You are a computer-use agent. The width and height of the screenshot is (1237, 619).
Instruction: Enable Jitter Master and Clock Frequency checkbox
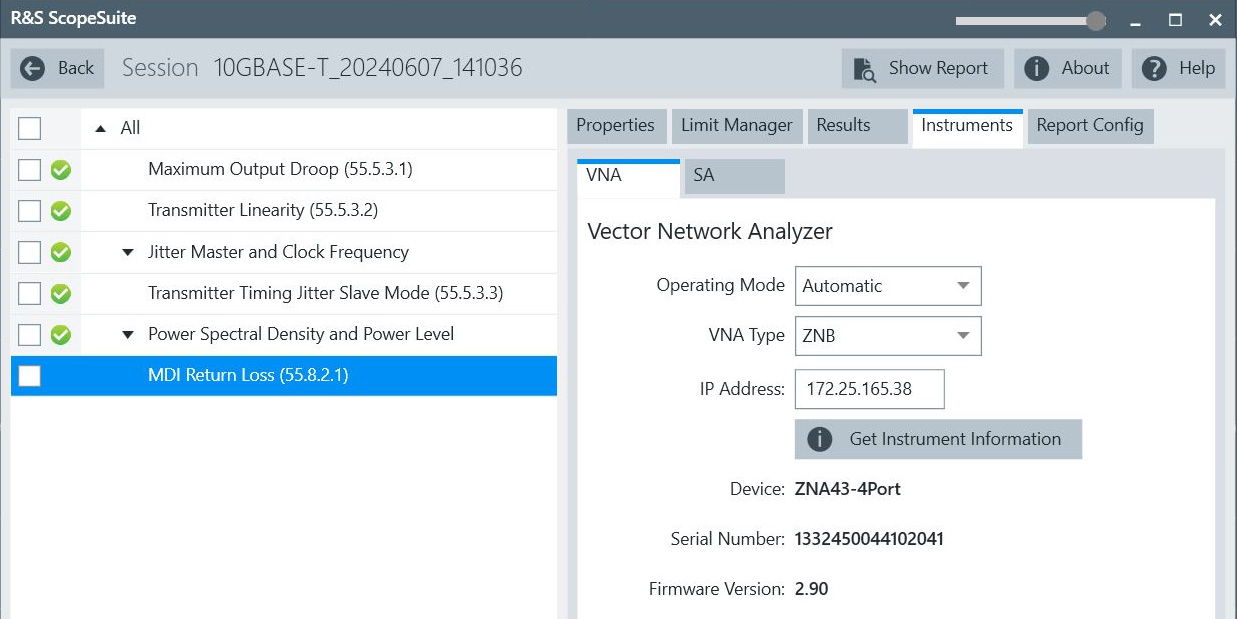[30, 252]
